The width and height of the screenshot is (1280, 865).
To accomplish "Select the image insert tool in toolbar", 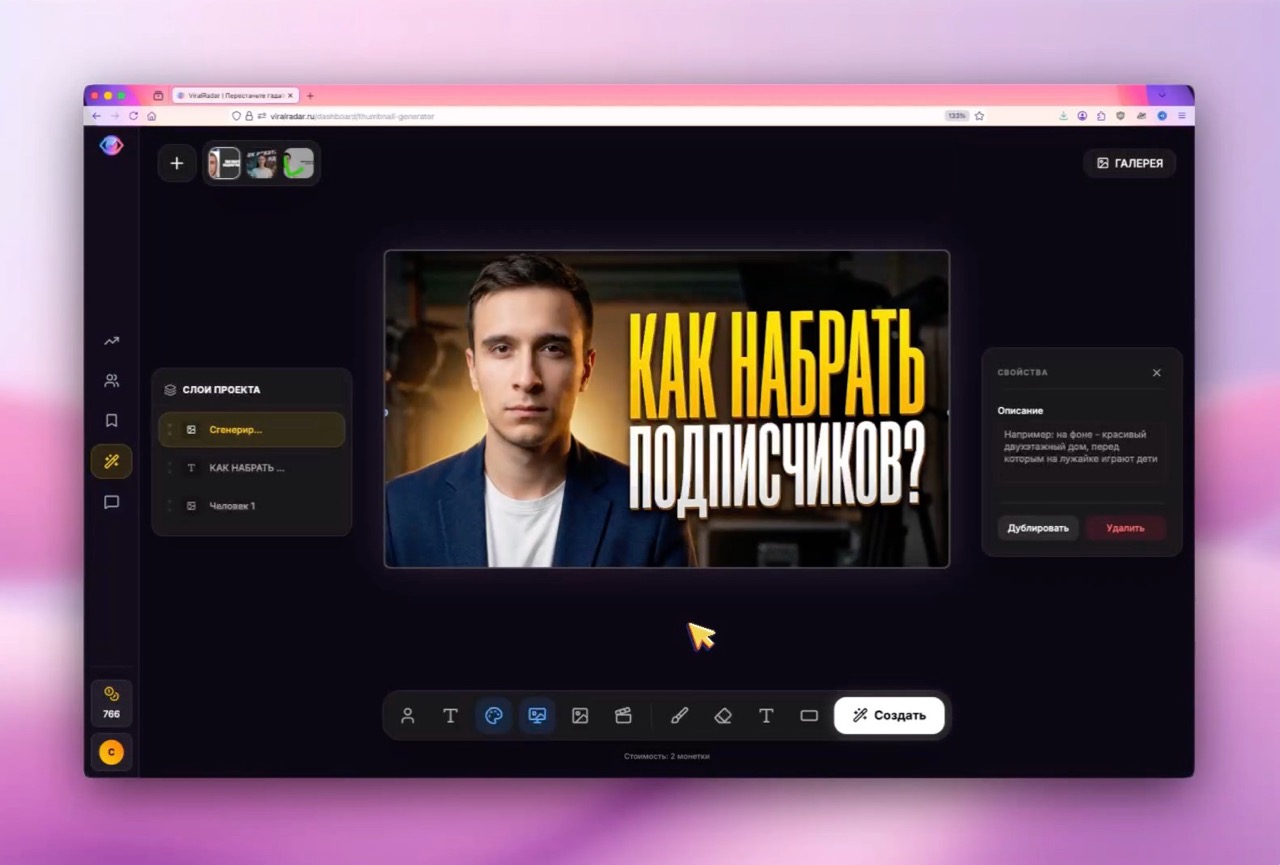I will (x=580, y=715).
